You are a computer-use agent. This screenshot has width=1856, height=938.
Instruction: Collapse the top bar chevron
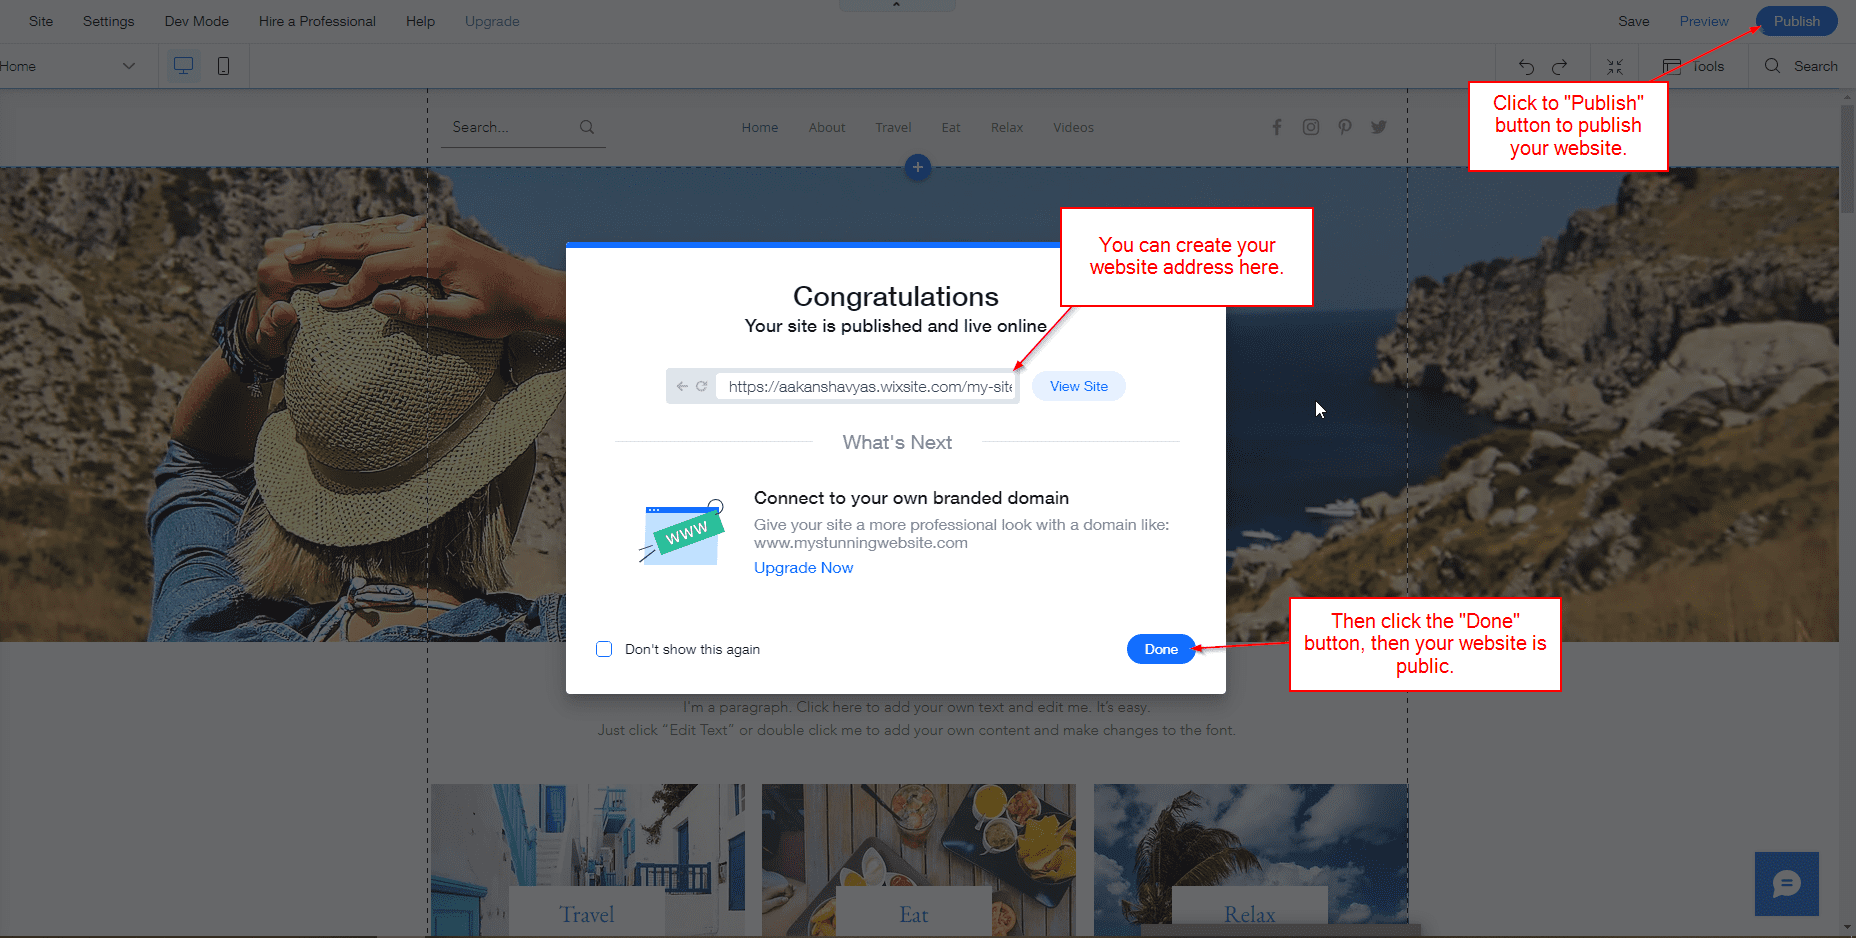(896, 5)
